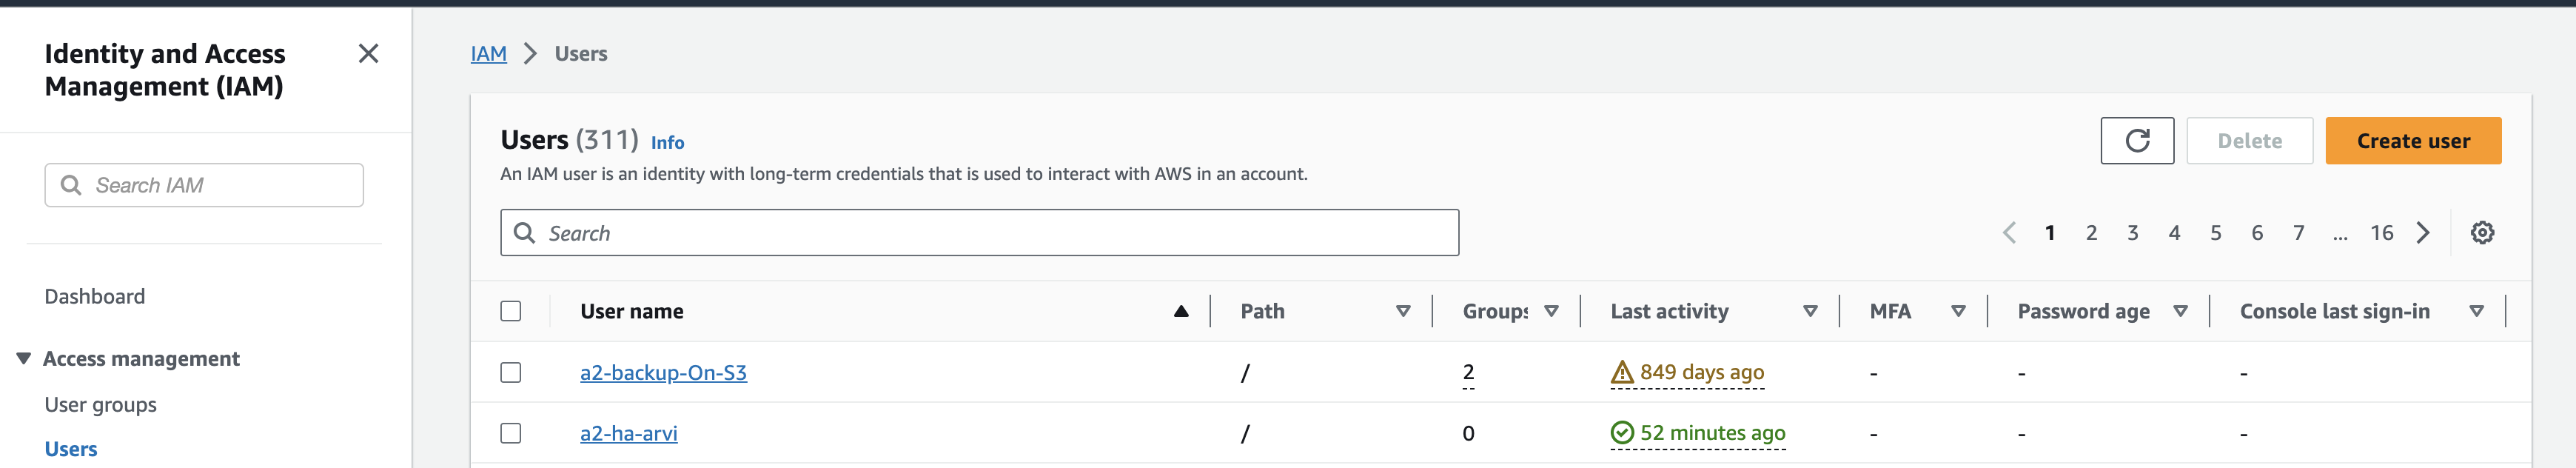Image resolution: width=2576 pixels, height=468 pixels.
Task: Click warning icon beside 849 days ago
Action: click(x=1621, y=373)
